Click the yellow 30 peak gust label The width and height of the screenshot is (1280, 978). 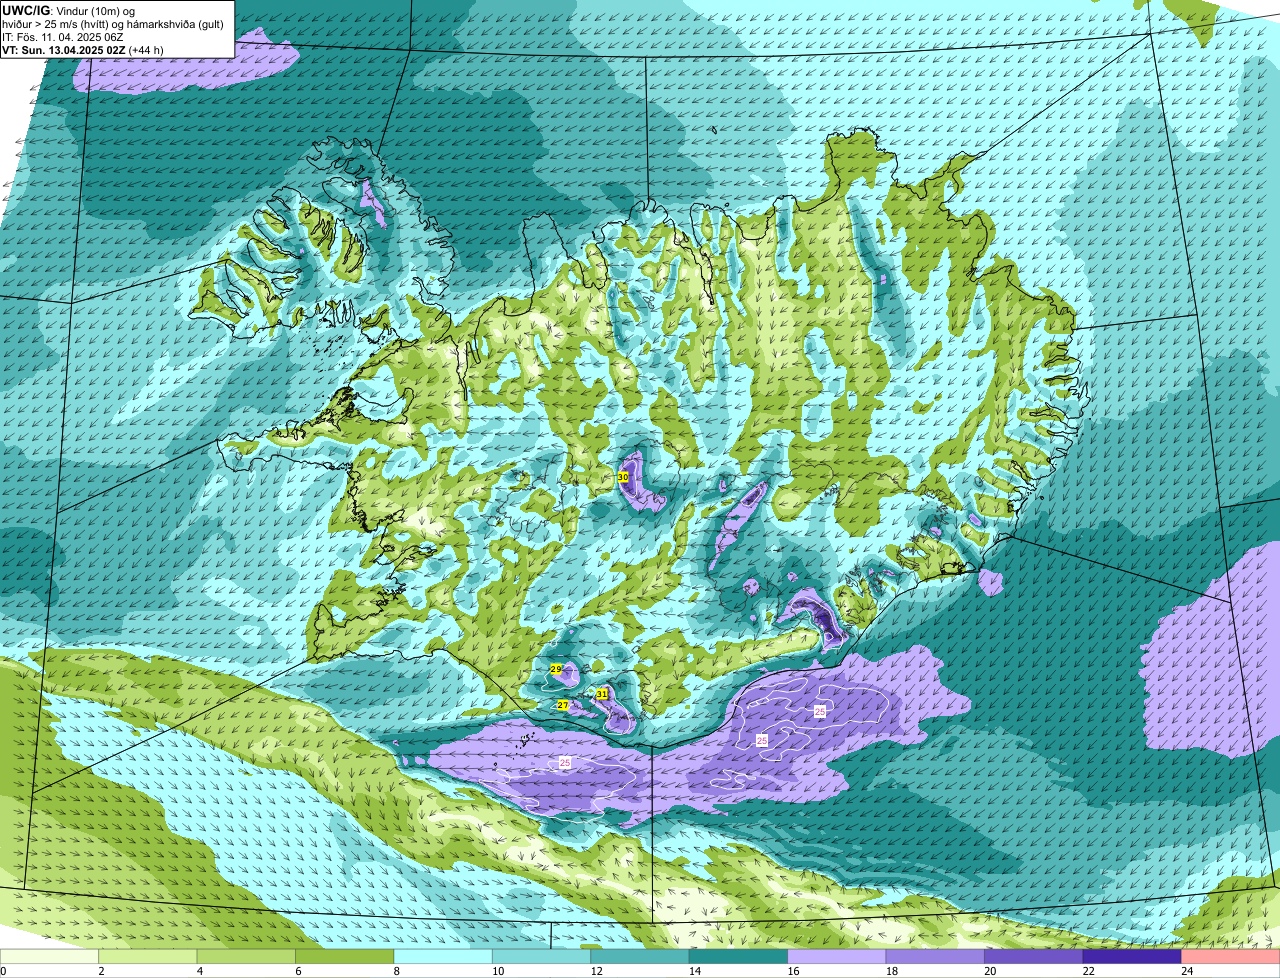pos(623,477)
